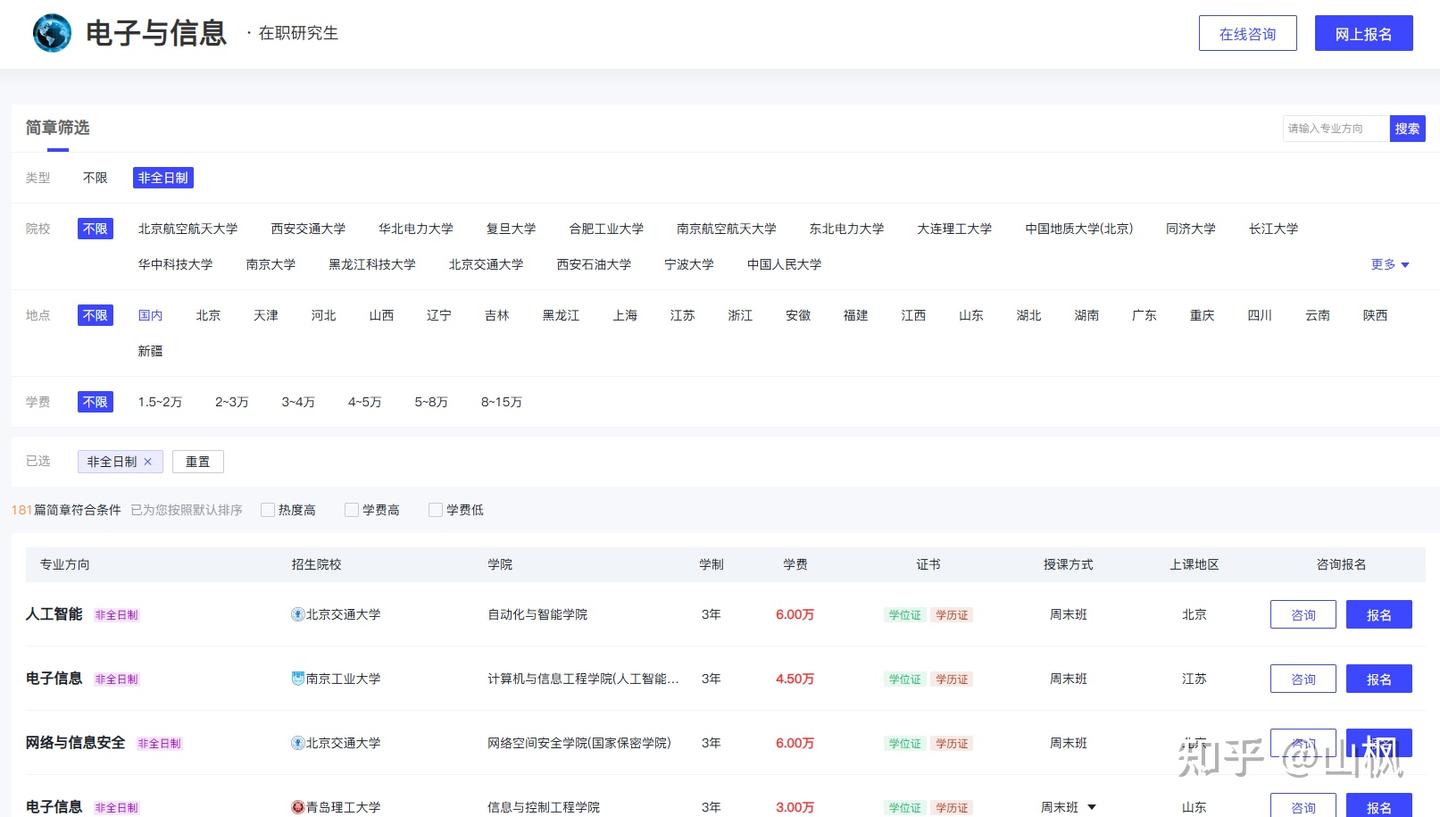Select 不限 in the 类型 filter
The height and width of the screenshot is (817, 1440).
tap(95, 178)
